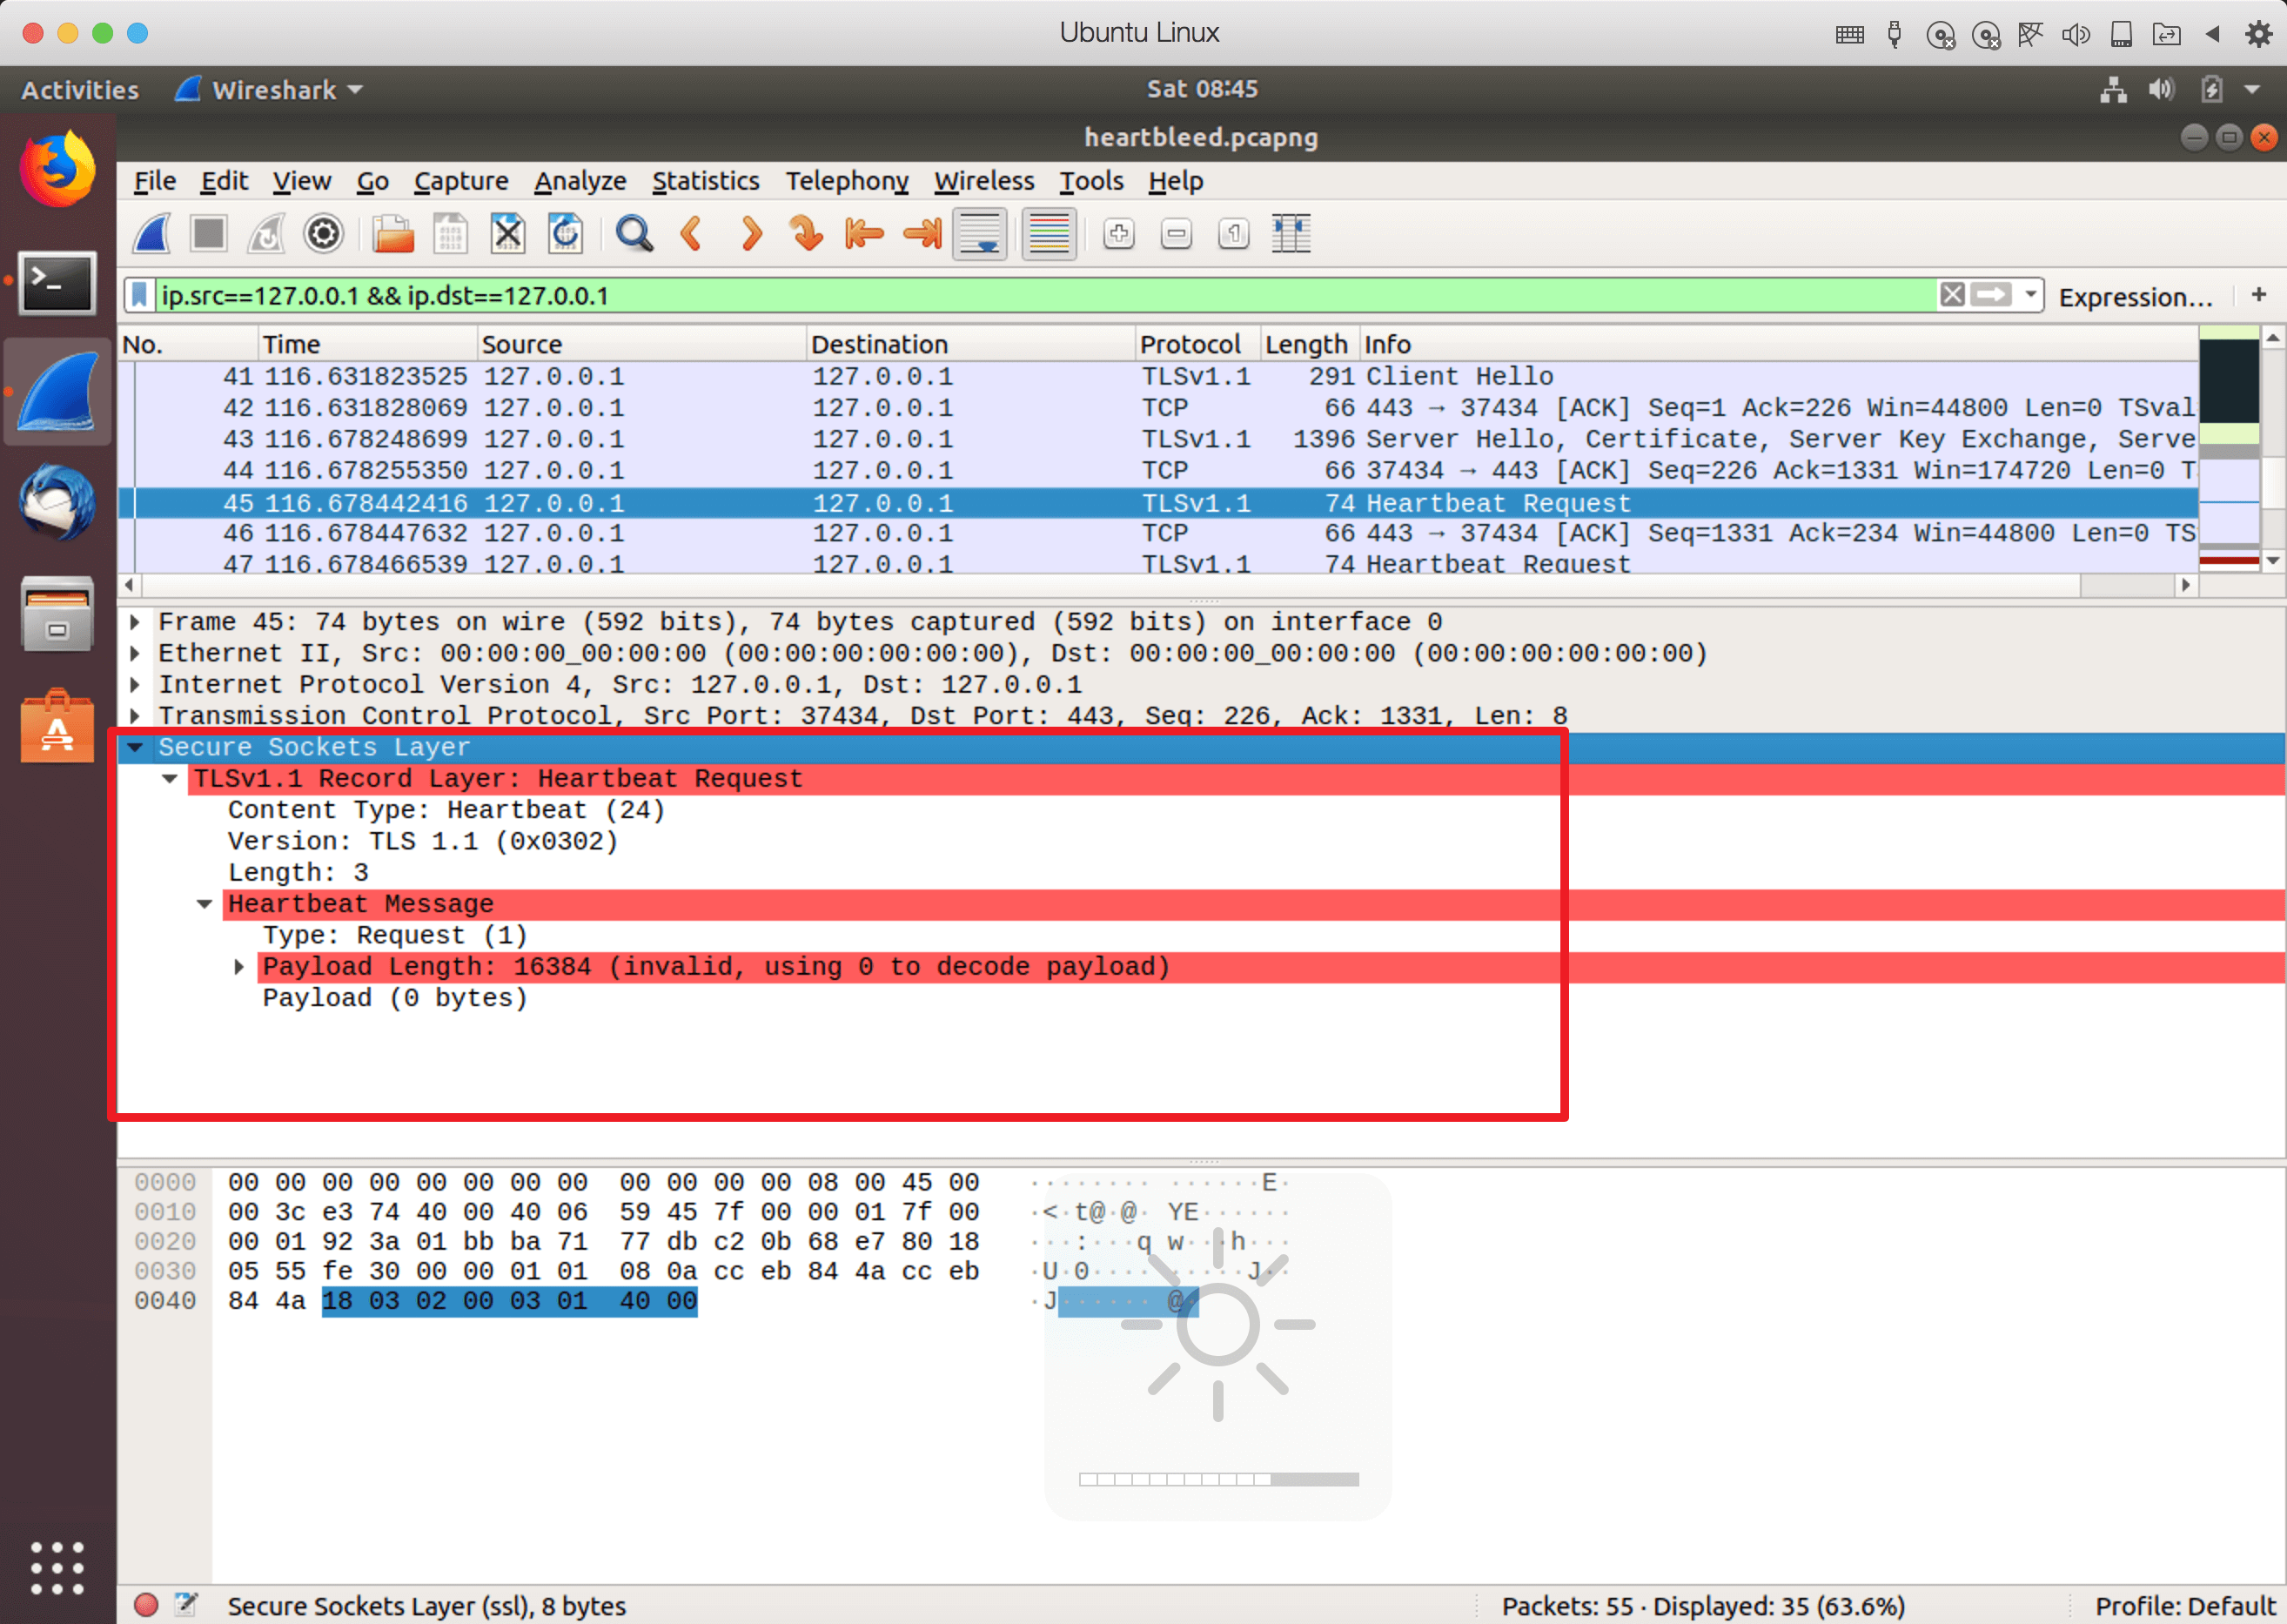
Task: Collapse Secure Sockets Layer section
Action: tap(135, 747)
